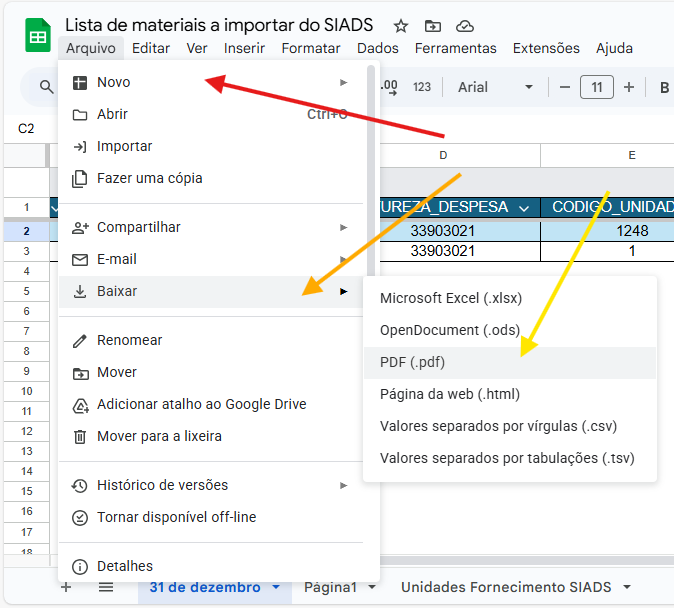674x608 pixels.
Task: Click the font size input field
Action: click(x=597, y=87)
